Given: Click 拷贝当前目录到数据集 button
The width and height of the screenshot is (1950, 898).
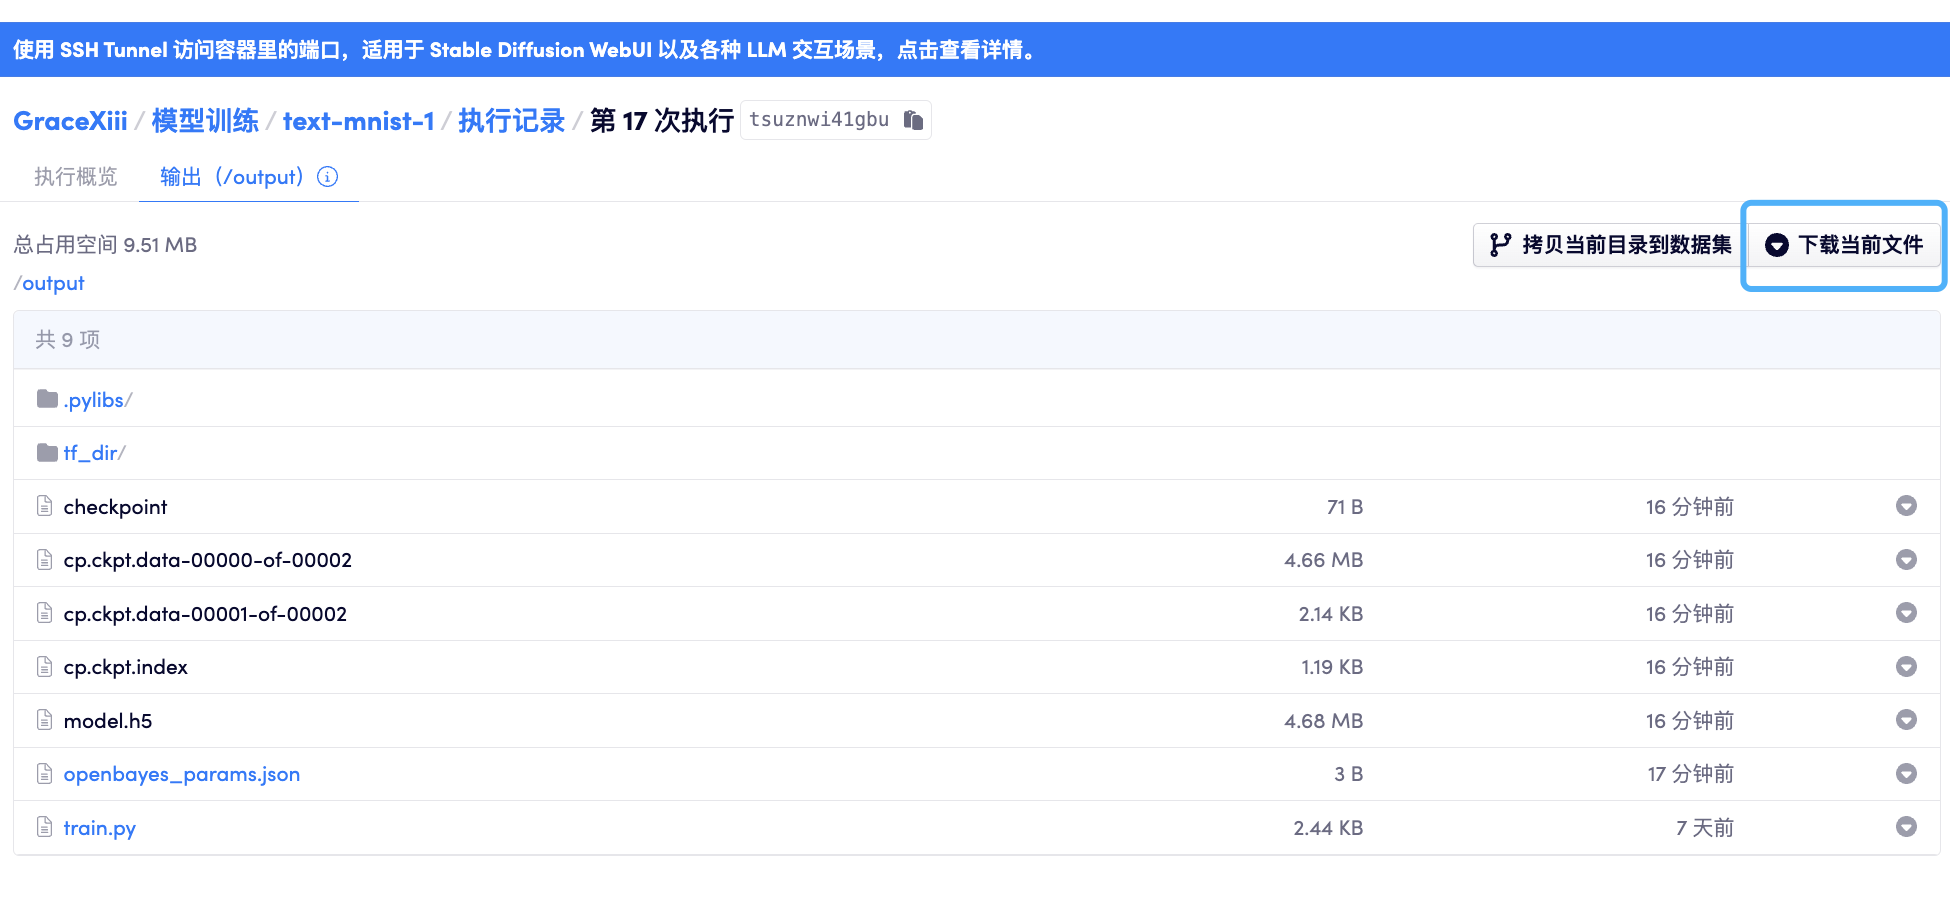Looking at the screenshot, I should click(1610, 245).
